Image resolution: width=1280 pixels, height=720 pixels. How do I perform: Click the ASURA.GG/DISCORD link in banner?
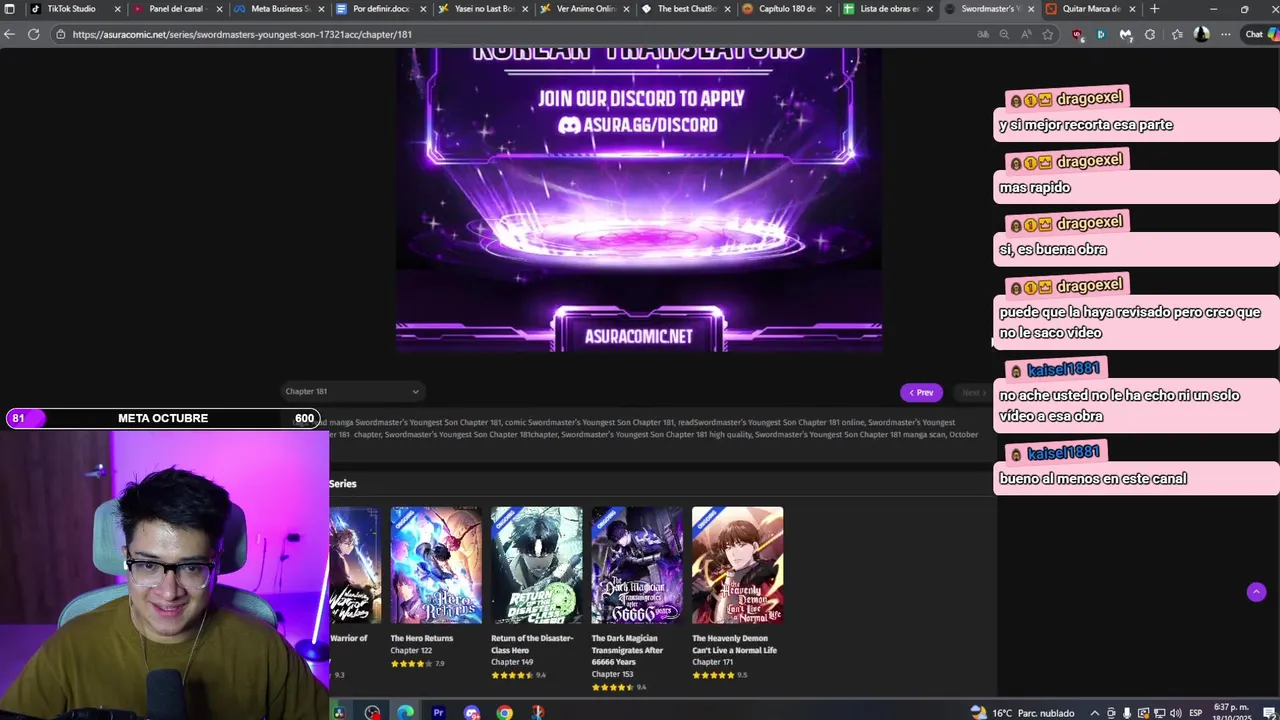coord(638,126)
